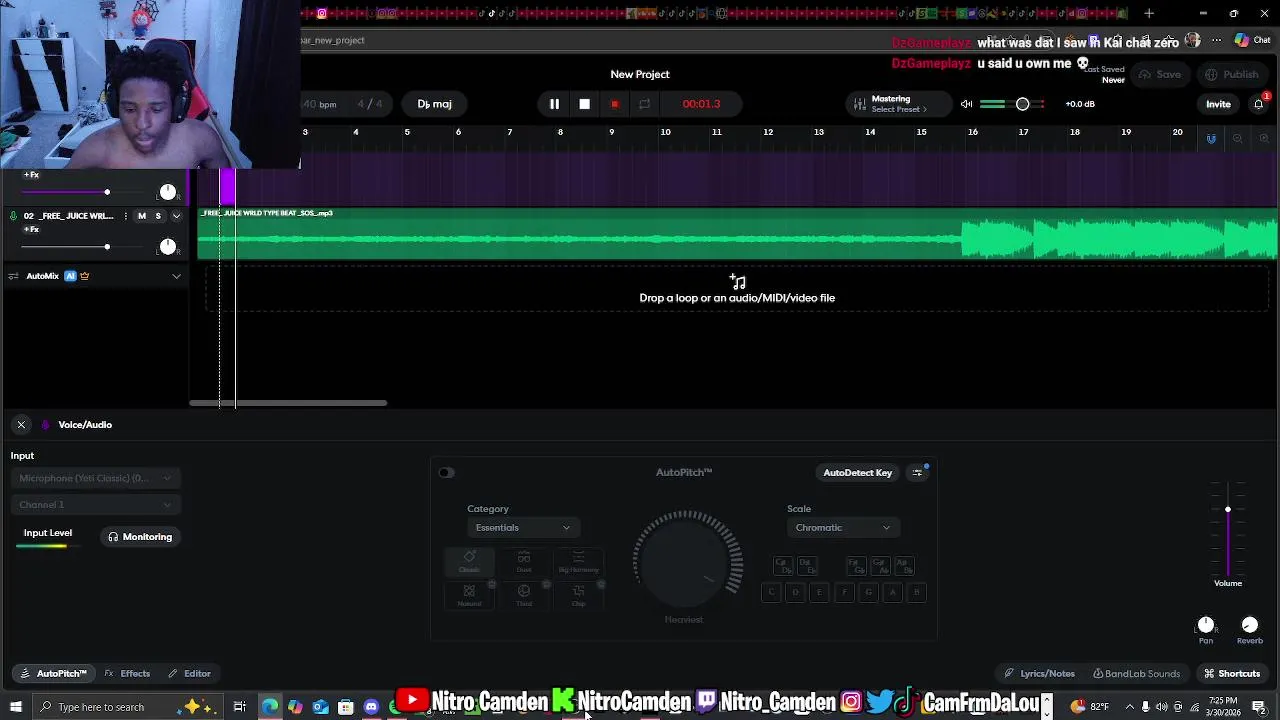Toggle the G note key
Viewport: 1280px width, 720px height.
pos(868,592)
